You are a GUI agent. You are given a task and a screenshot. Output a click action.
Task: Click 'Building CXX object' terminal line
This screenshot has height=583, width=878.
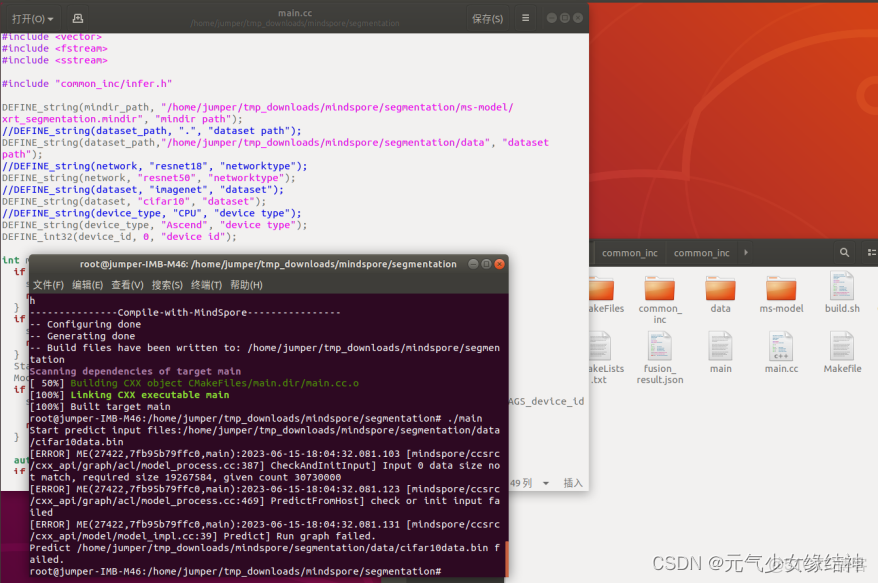coord(194,383)
